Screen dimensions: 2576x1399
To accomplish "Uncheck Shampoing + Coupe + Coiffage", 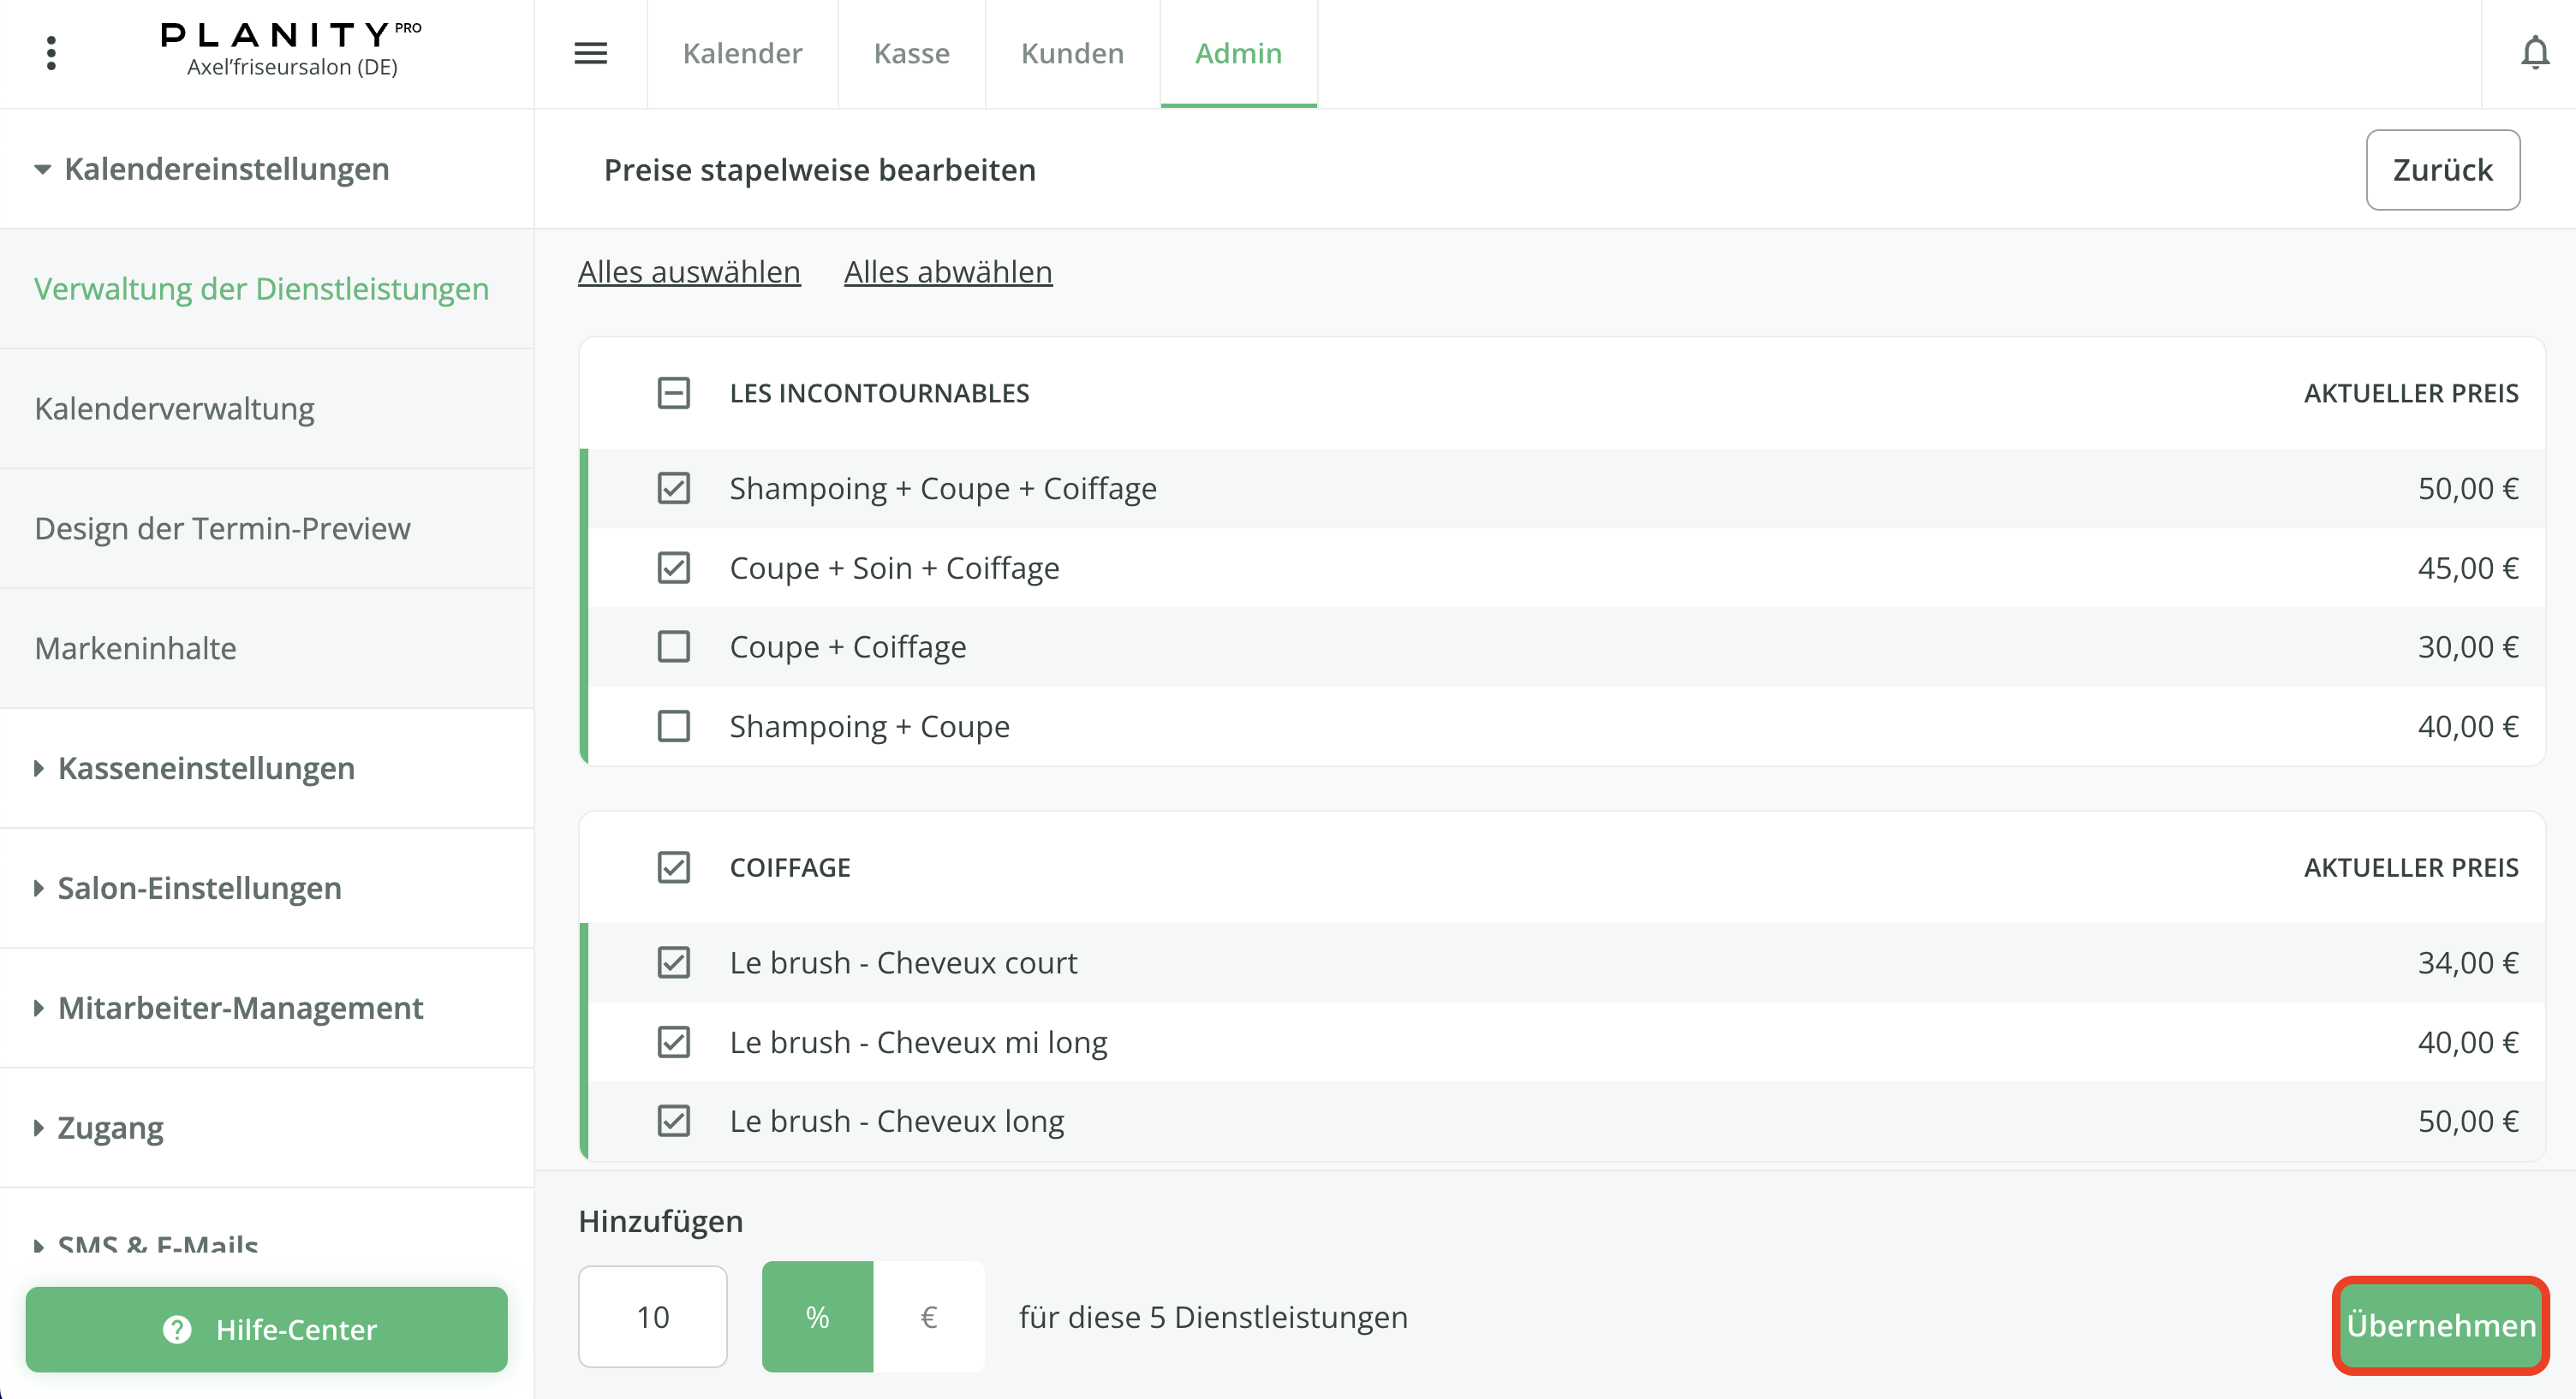I will pos(673,488).
